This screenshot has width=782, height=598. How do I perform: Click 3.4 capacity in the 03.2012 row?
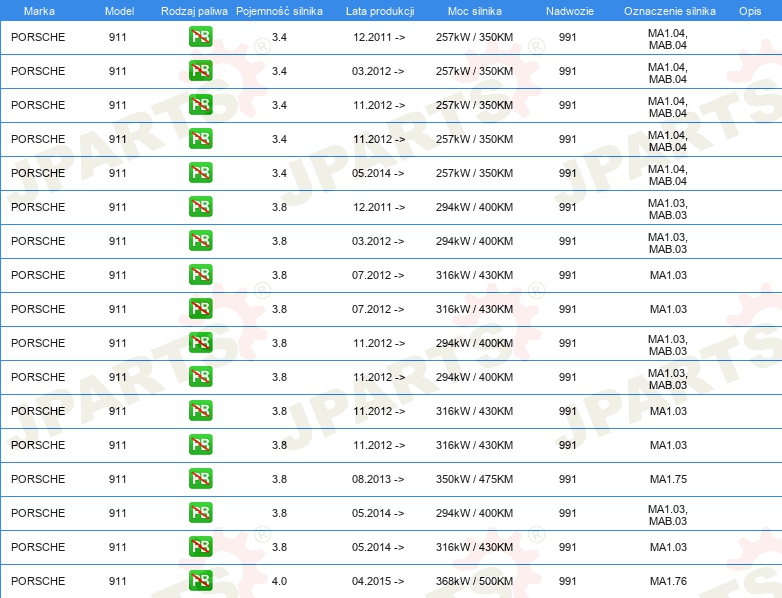279,71
